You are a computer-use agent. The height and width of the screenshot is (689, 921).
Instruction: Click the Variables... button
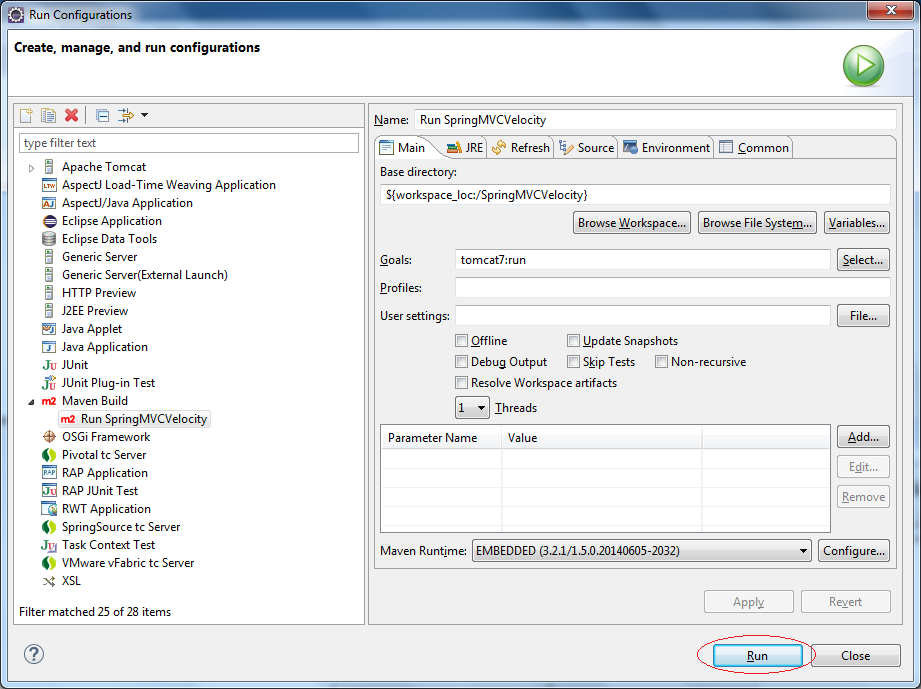point(857,223)
